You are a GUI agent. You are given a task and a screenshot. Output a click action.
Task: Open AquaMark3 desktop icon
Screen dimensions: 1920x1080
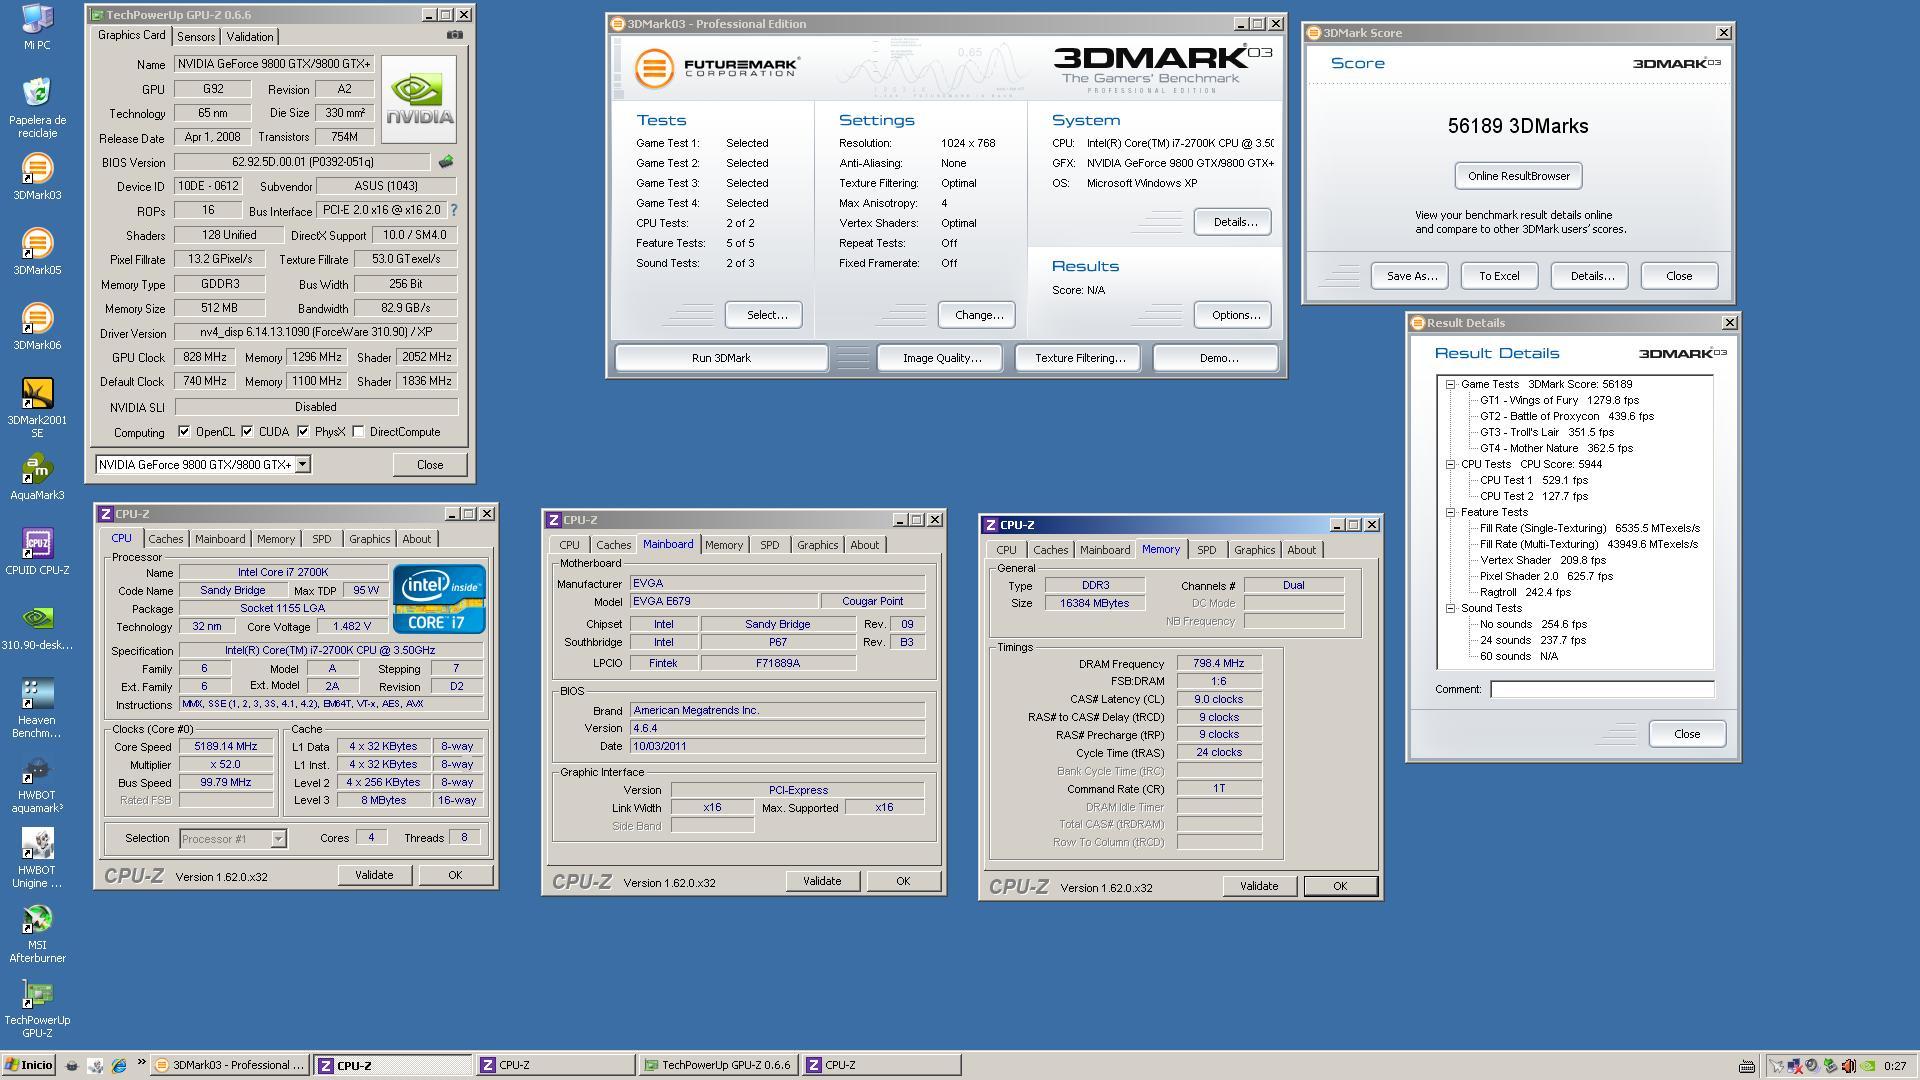(x=37, y=477)
